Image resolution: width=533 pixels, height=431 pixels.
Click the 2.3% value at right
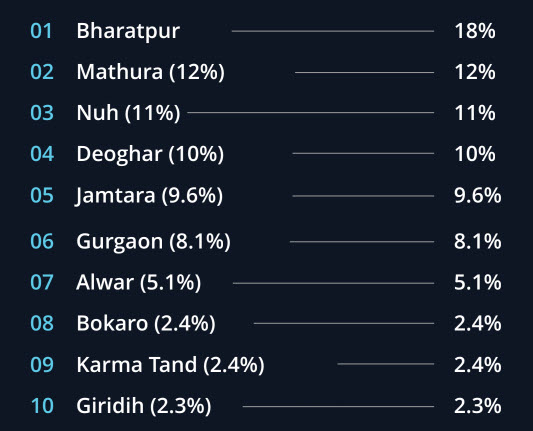[478, 406]
